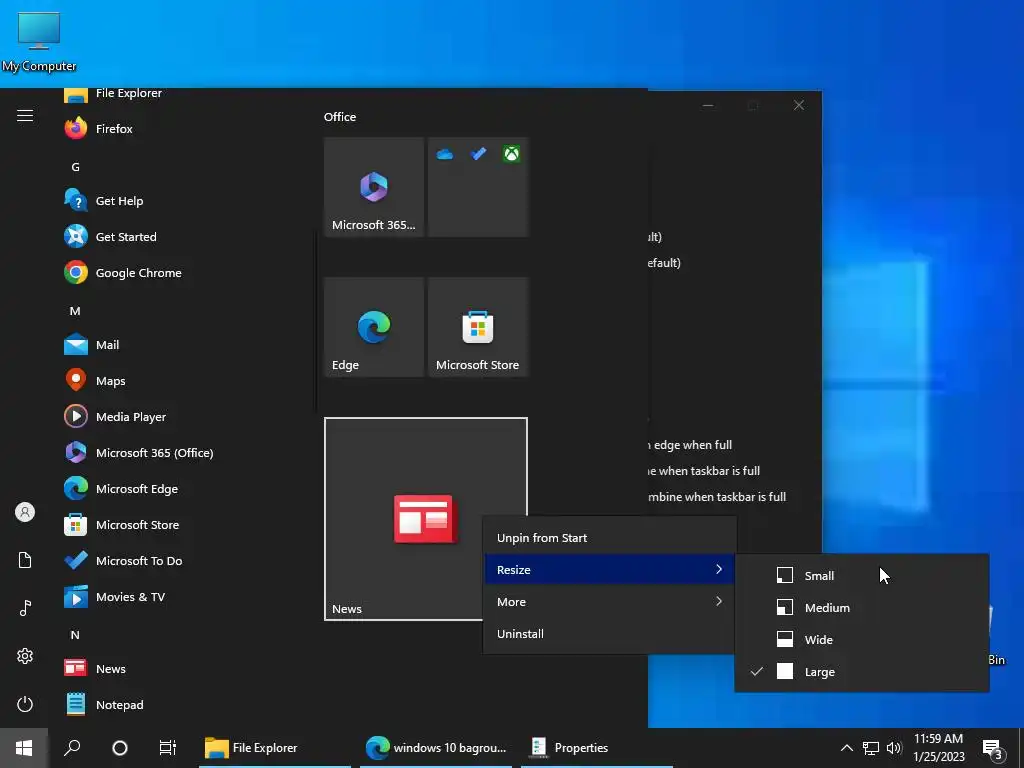Jump to the letter G header

(x=75, y=167)
